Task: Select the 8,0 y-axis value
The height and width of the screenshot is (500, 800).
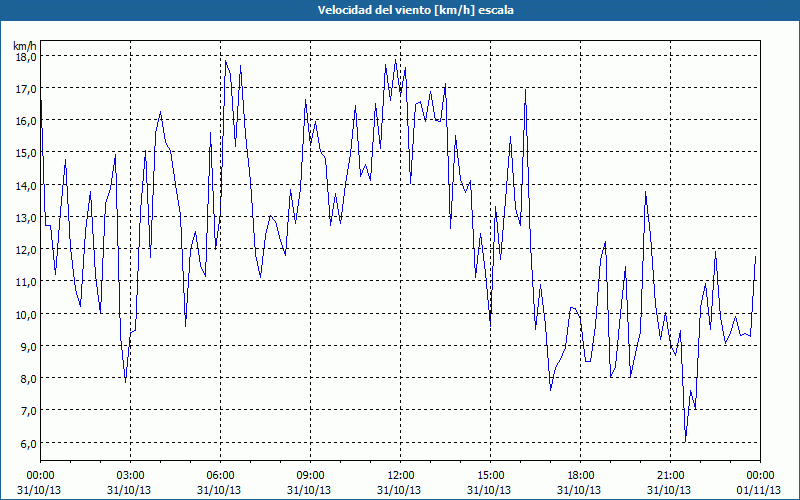Action: tap(29, 379)
